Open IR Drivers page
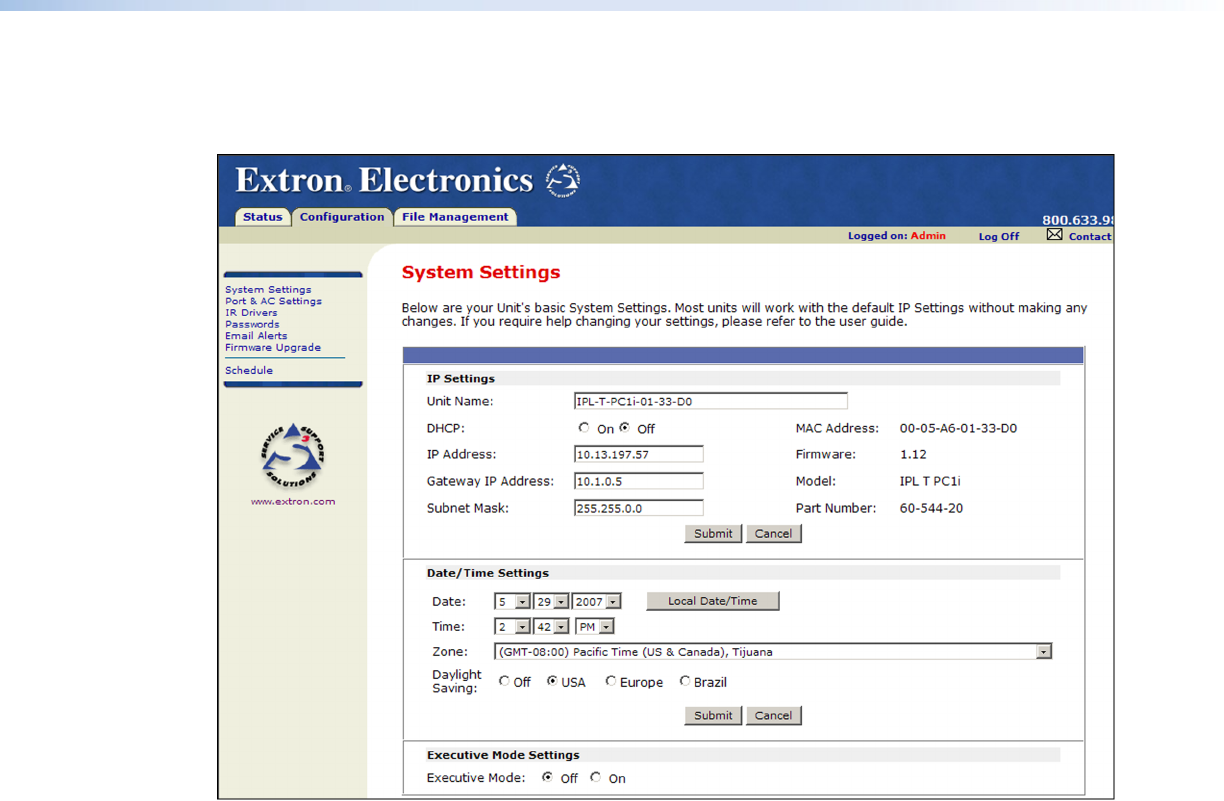This screenshot has width=1224, height=801. 251,313
